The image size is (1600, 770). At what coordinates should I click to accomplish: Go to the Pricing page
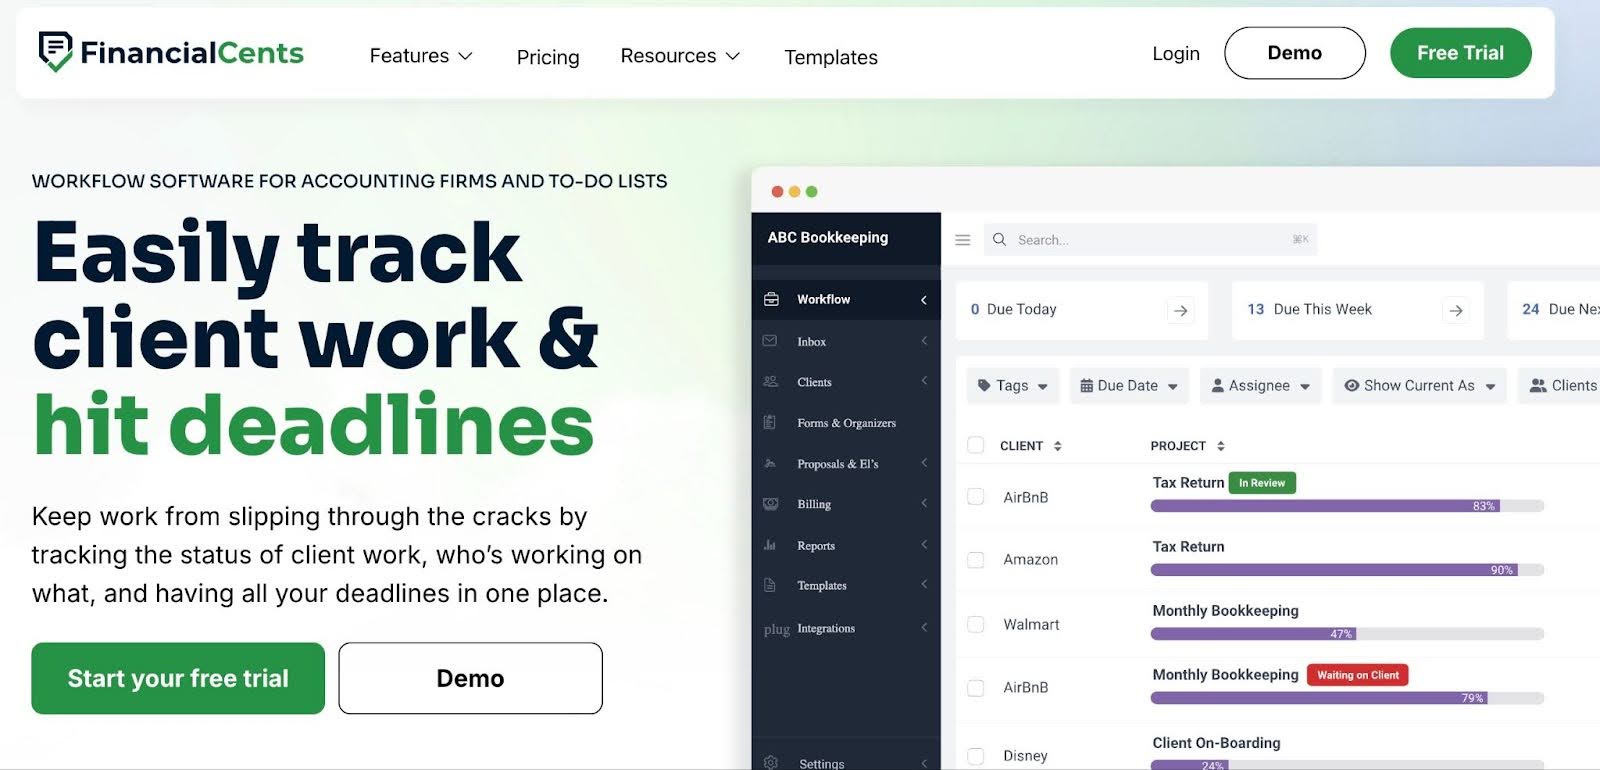tap(548, 57)
